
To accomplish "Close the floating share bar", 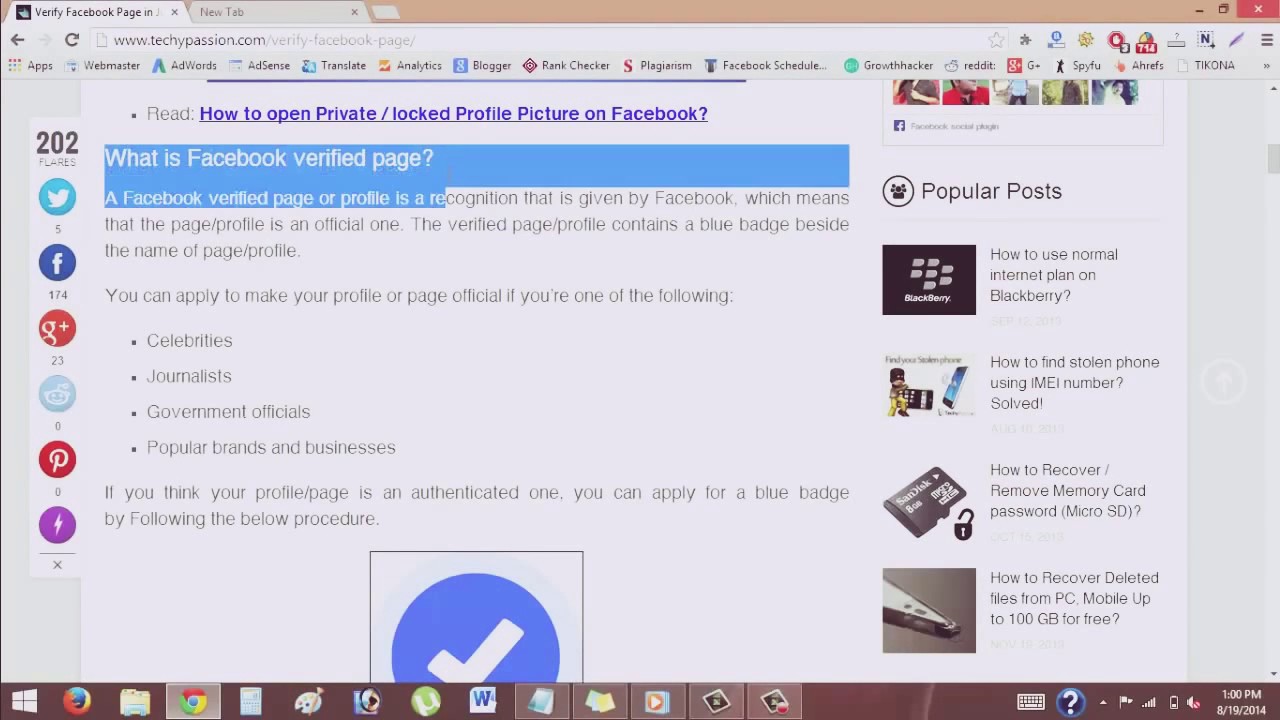I will point(57,564).
